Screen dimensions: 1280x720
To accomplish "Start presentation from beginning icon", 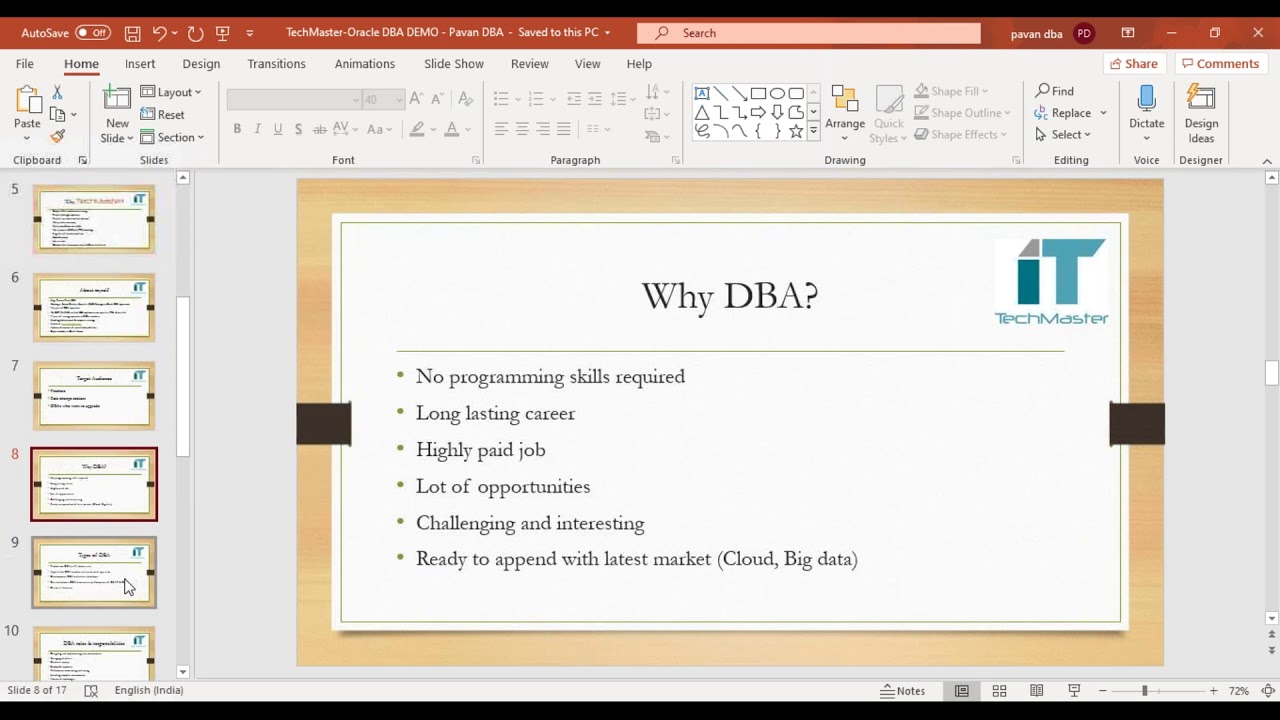I will coord(222,33).
